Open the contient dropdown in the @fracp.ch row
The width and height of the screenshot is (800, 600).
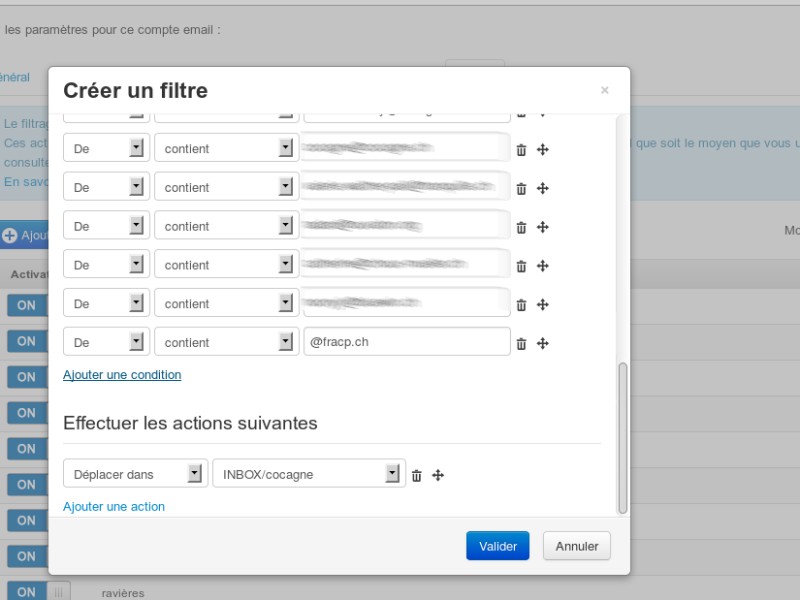(227, 341)
